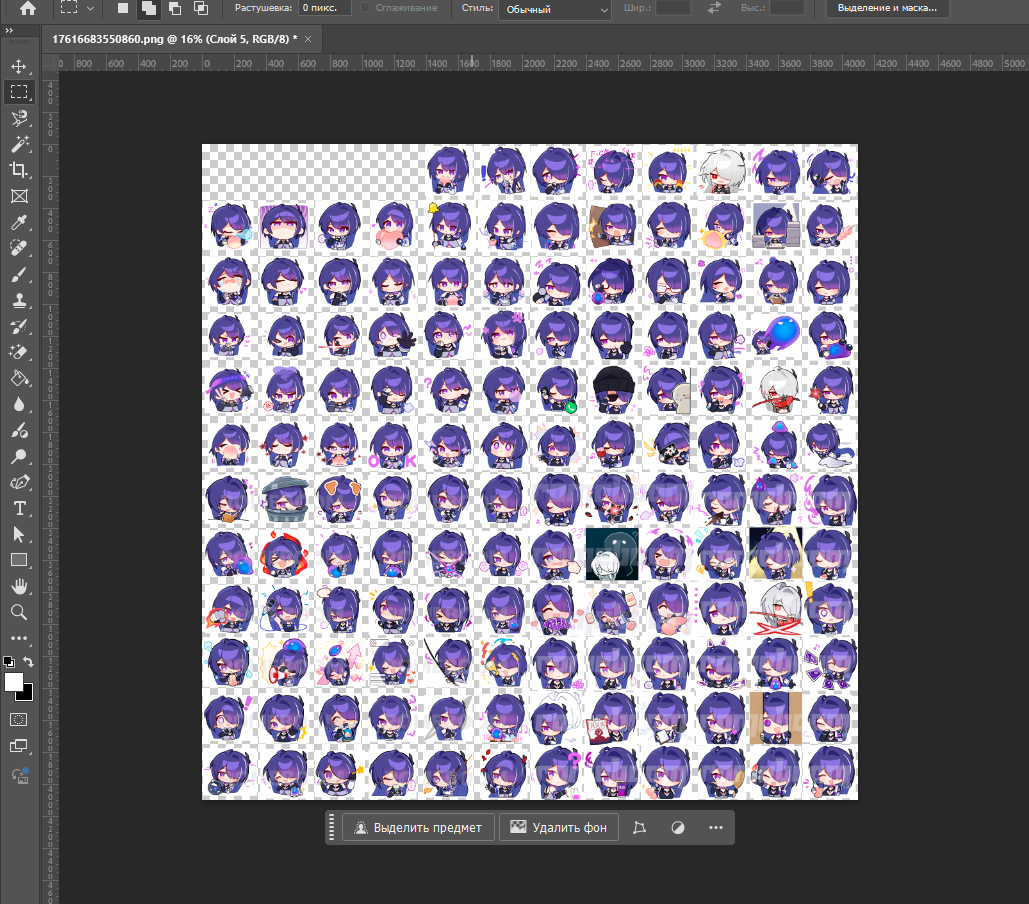Click the Выс. height field
Image resolution: width=1029 pixels, height=904 pixels.
(787, 8)
